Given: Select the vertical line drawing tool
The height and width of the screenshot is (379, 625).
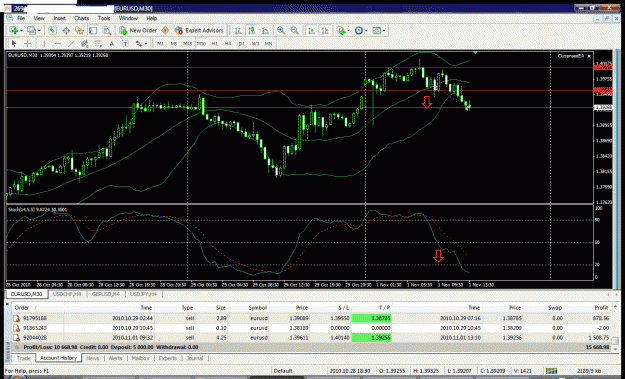Looking at the screenshot, I should coord(44,43).
